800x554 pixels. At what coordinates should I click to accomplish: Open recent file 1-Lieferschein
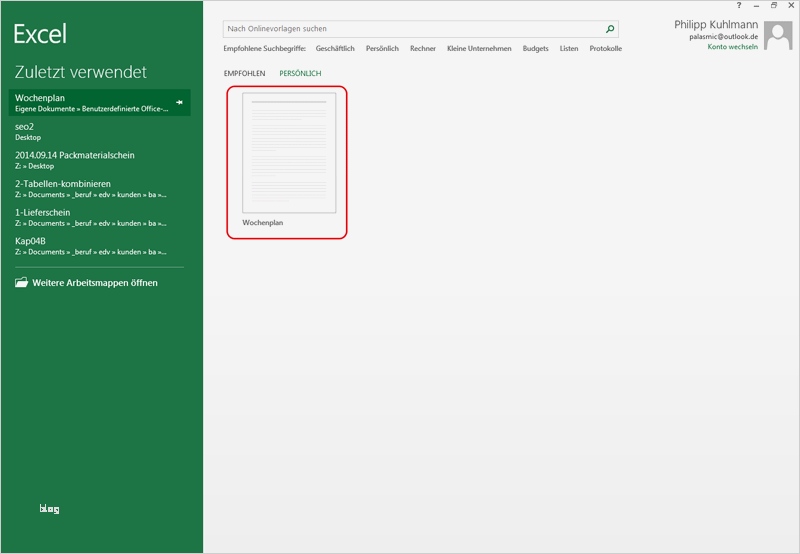(x=99, y=217)
